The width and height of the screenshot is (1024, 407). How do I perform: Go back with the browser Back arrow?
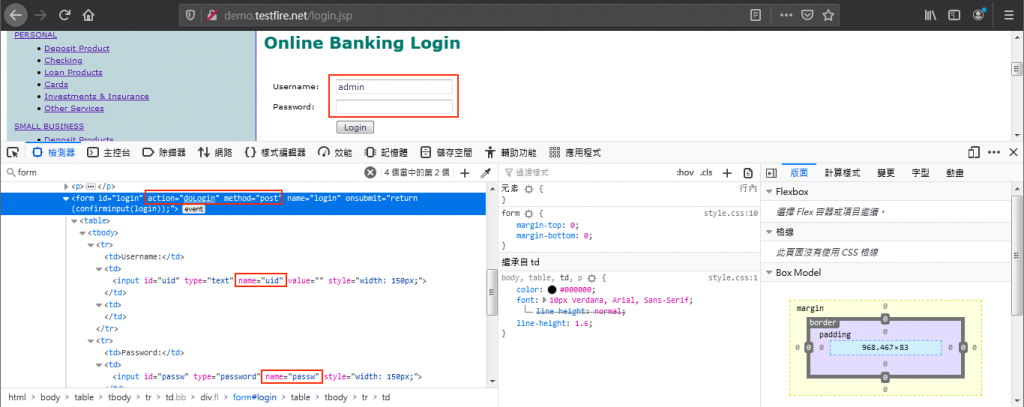[15, 14]
